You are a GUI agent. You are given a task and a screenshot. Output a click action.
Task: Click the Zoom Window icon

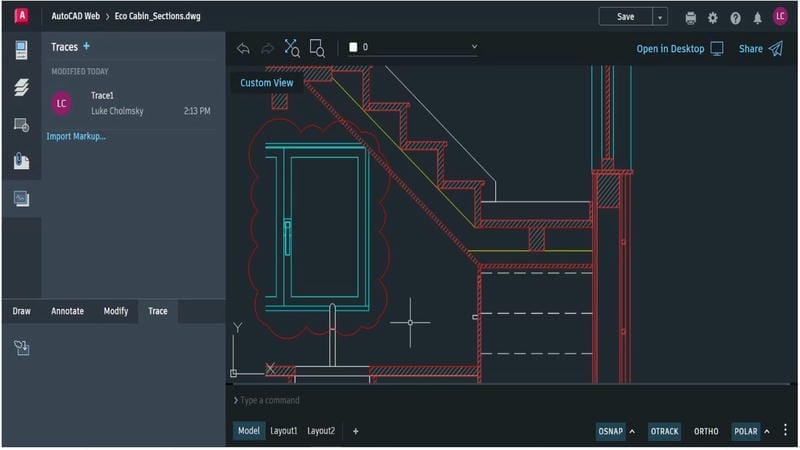click(x=317, y=48)
